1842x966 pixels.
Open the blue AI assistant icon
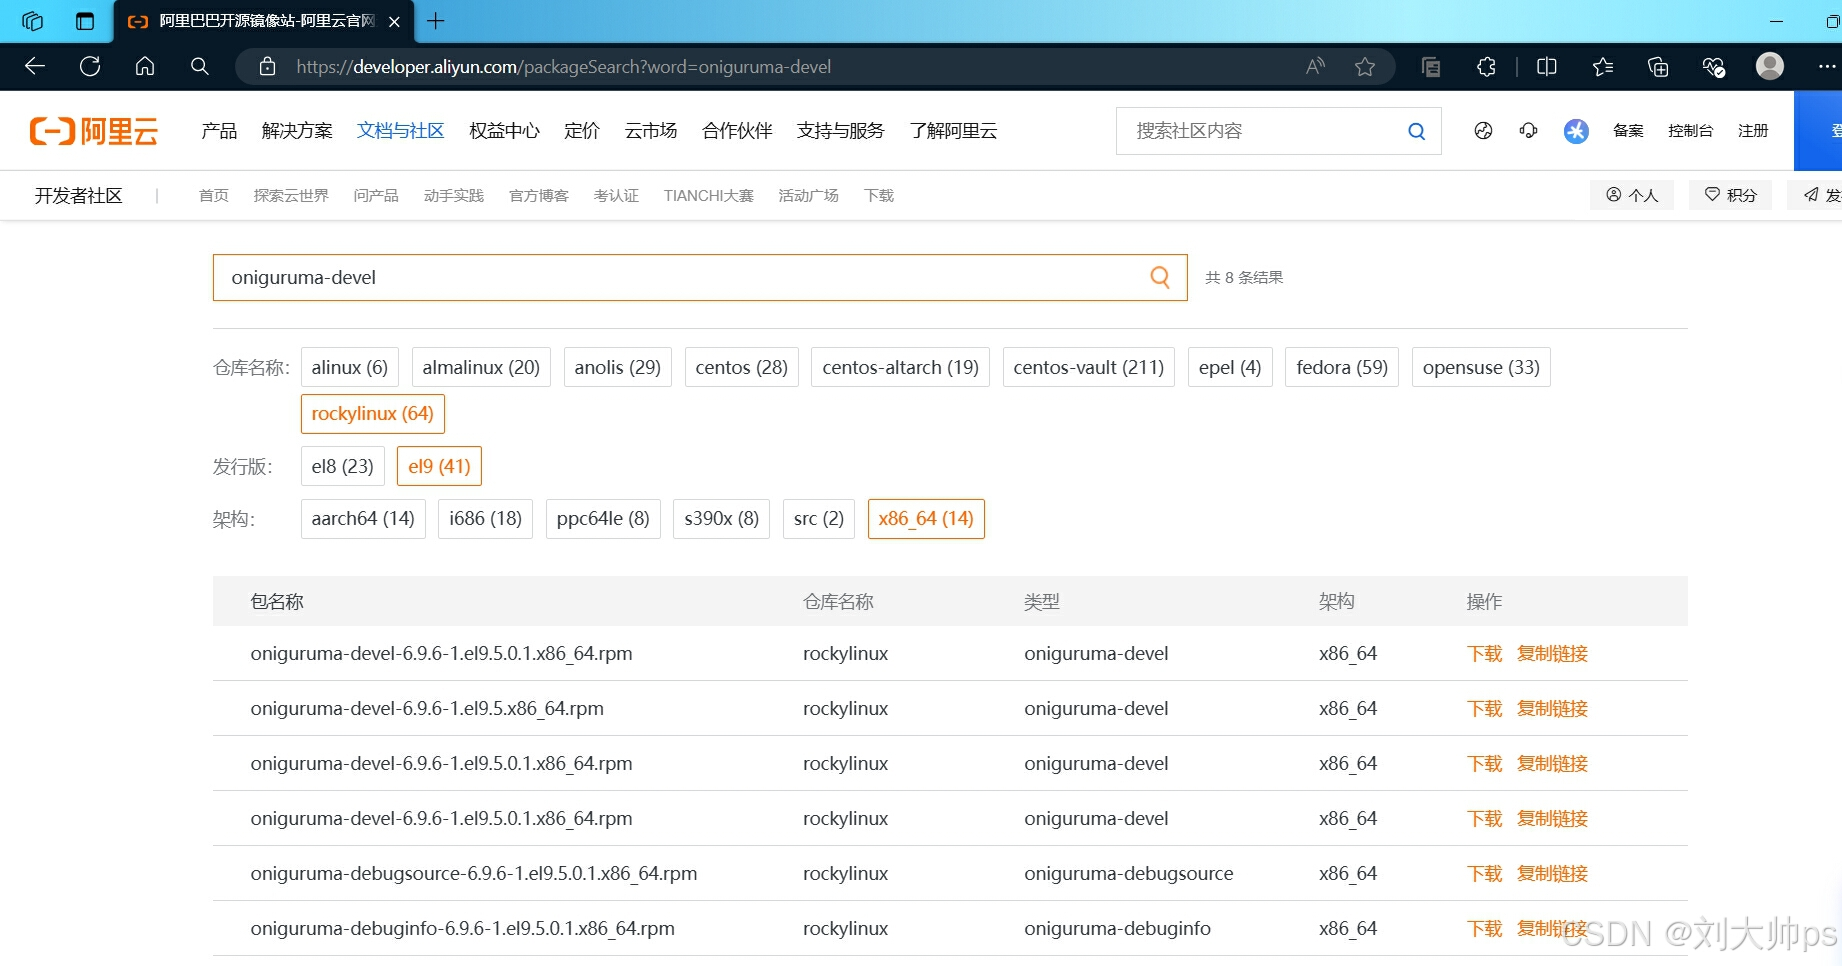tap(1576, 131)
